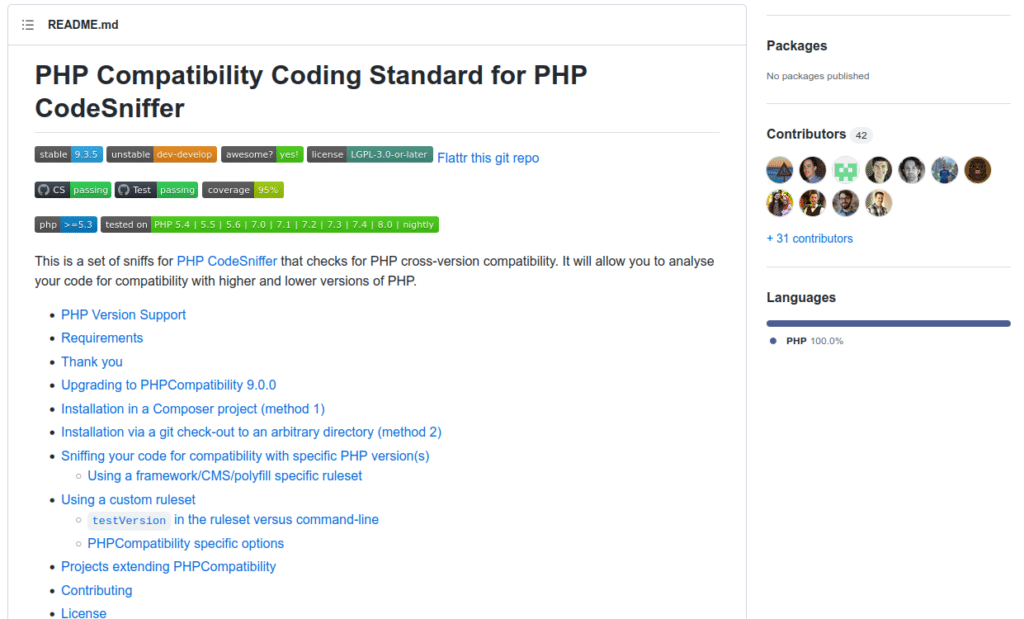Click the 'php >=5.3' badge
This screenshot has height=619, width=1024.
click(65, 224)
